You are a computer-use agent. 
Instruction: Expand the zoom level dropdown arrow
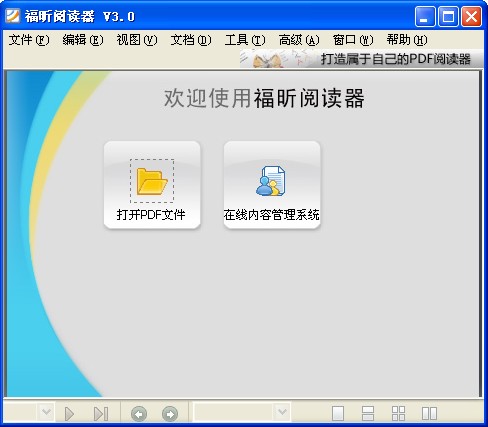[282, 412]
